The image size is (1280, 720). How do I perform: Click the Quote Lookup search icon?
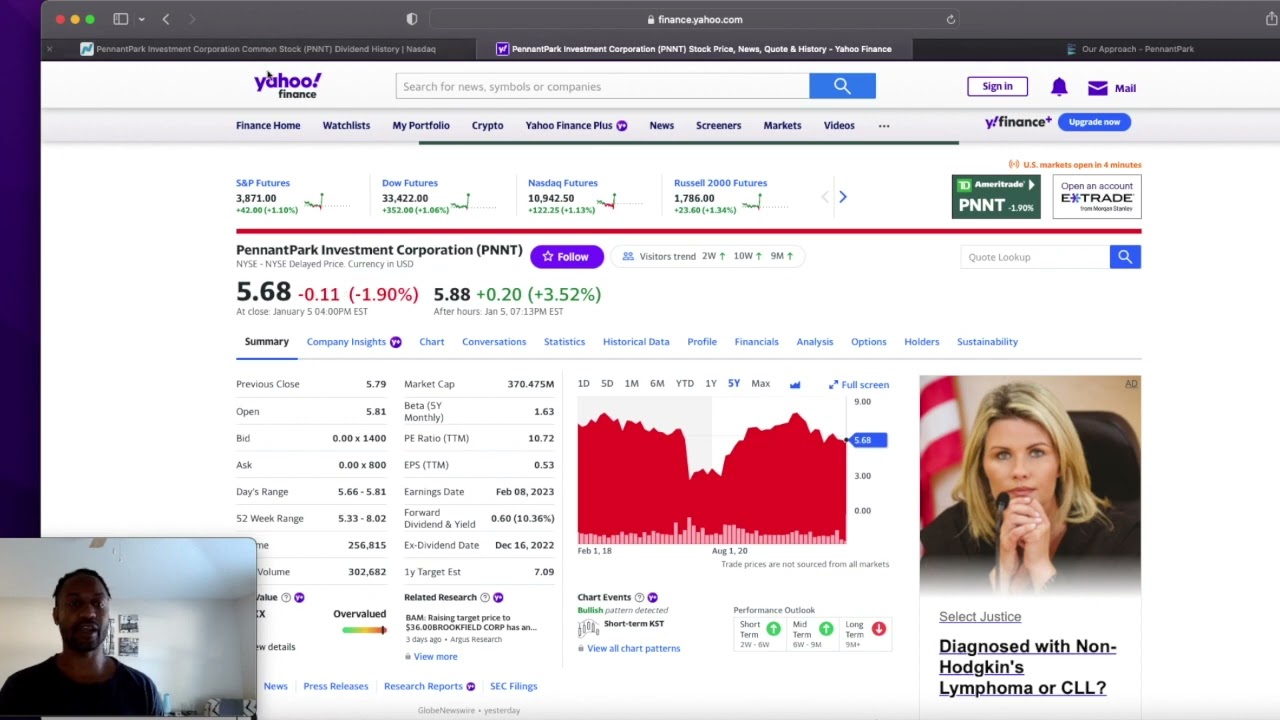point(1125,257)
